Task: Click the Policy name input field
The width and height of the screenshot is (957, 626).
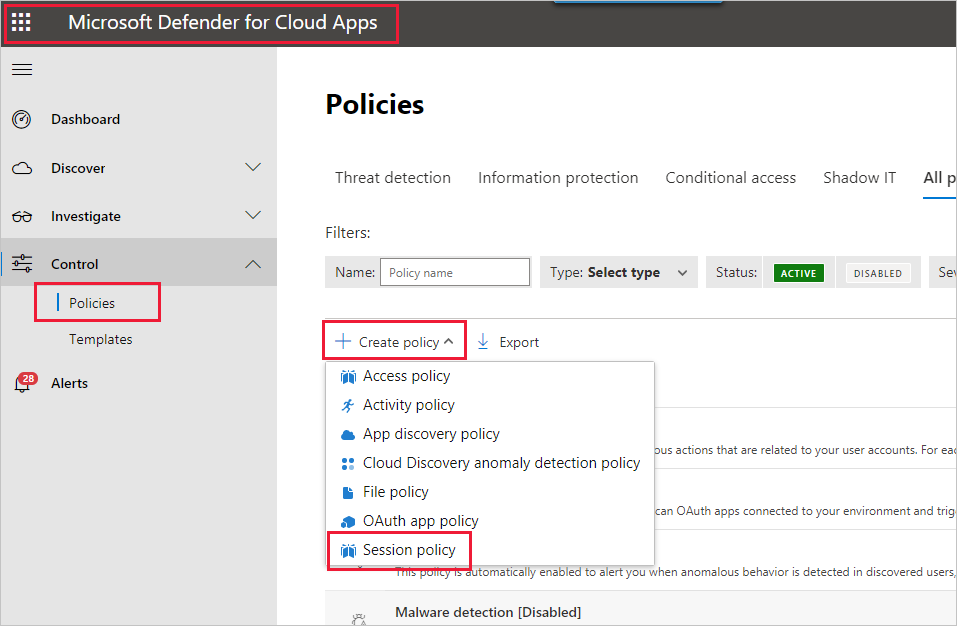Action: [455, 272]
